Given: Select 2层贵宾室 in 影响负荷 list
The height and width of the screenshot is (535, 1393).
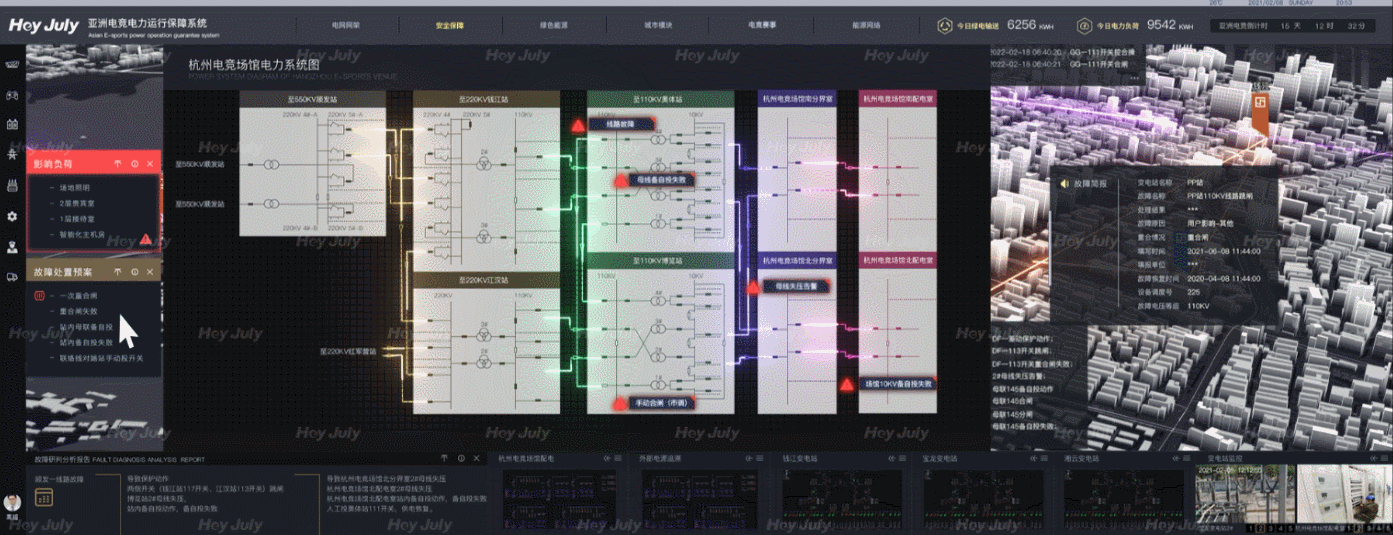Looking at the screenshot, I should (75, 203).
